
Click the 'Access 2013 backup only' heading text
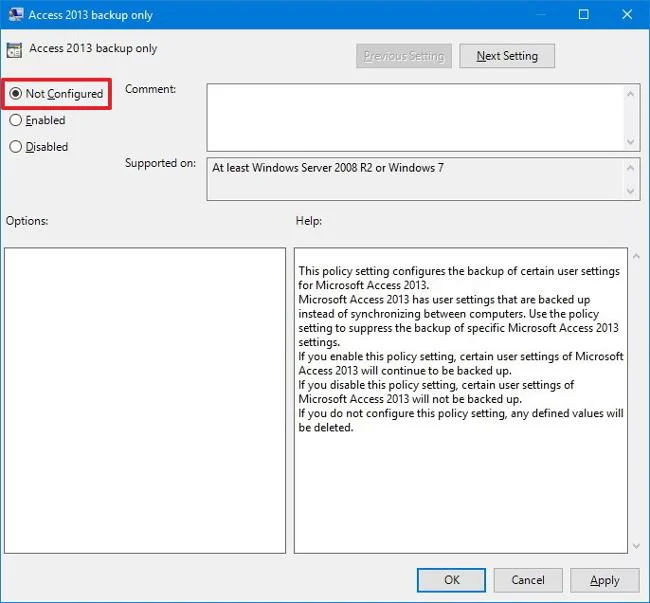click(93, 48)
